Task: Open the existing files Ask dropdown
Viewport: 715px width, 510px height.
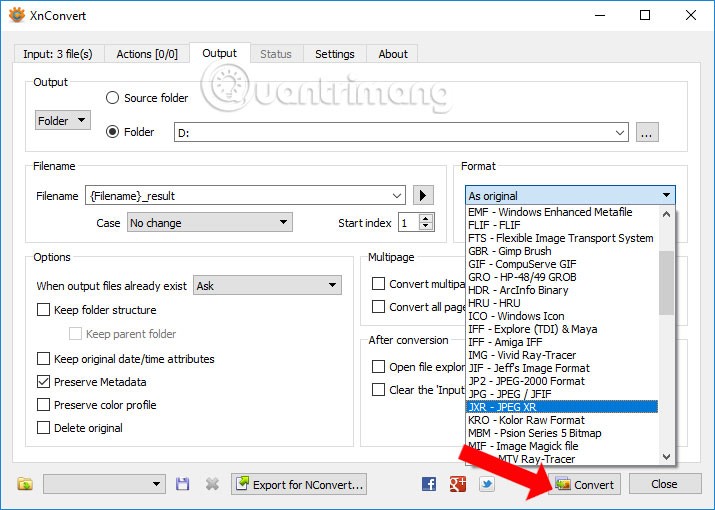Action: pos(267,286)
